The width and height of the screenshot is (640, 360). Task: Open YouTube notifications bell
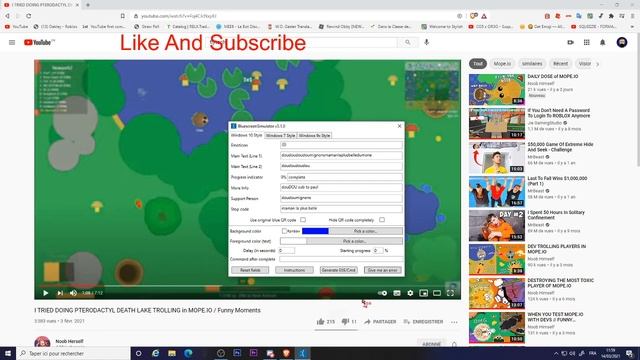[602, 42]
